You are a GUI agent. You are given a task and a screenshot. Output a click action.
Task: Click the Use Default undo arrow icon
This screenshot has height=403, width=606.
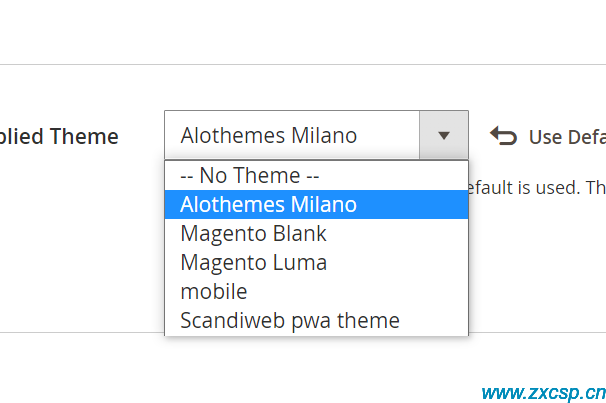point(503,136)
